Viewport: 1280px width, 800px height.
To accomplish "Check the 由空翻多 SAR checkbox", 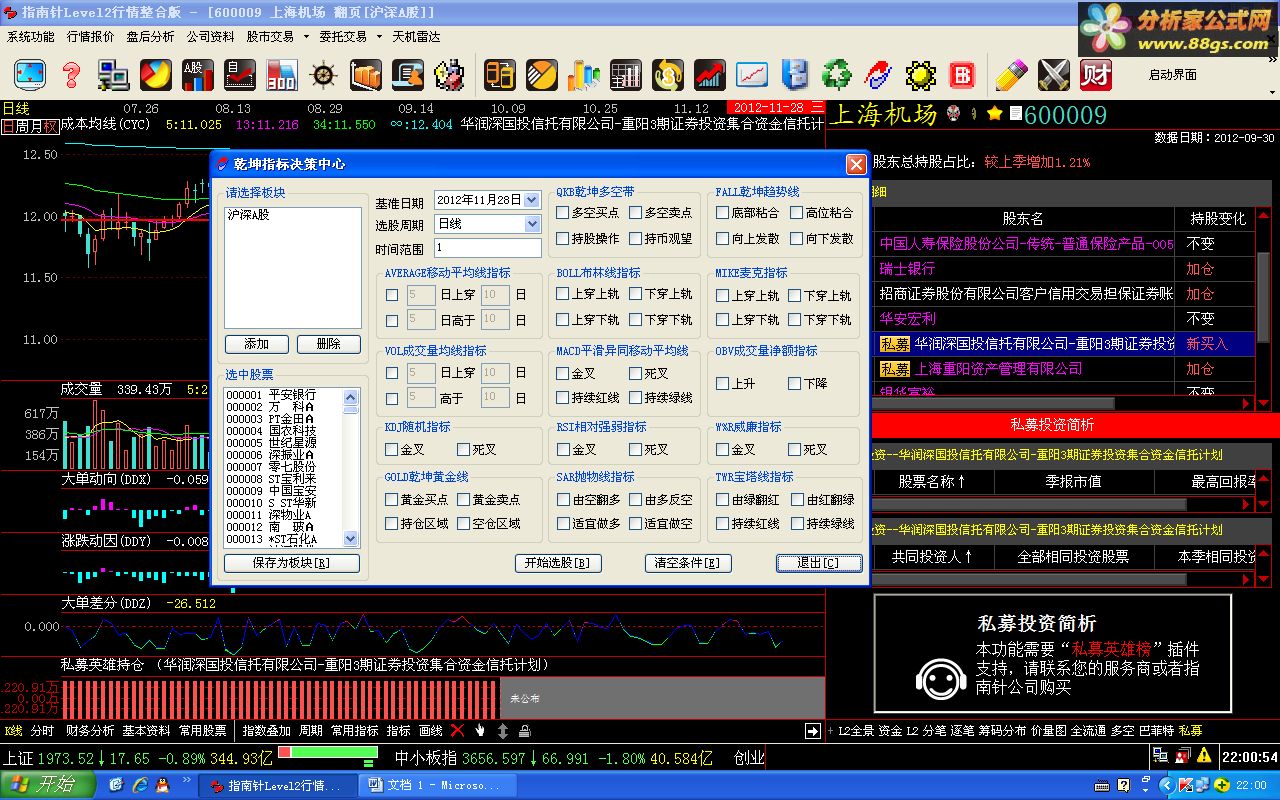I will click(x=563, y=499).
